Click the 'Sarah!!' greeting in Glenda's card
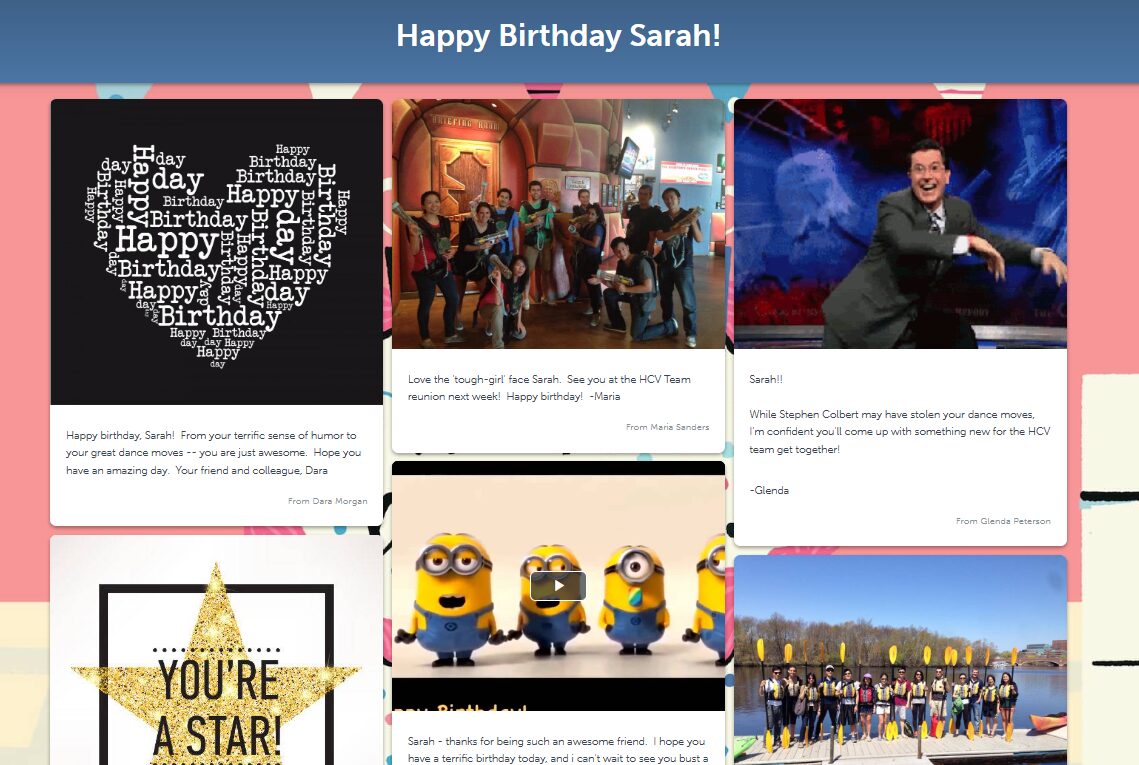1139x765 pixels. click(766, 379)
